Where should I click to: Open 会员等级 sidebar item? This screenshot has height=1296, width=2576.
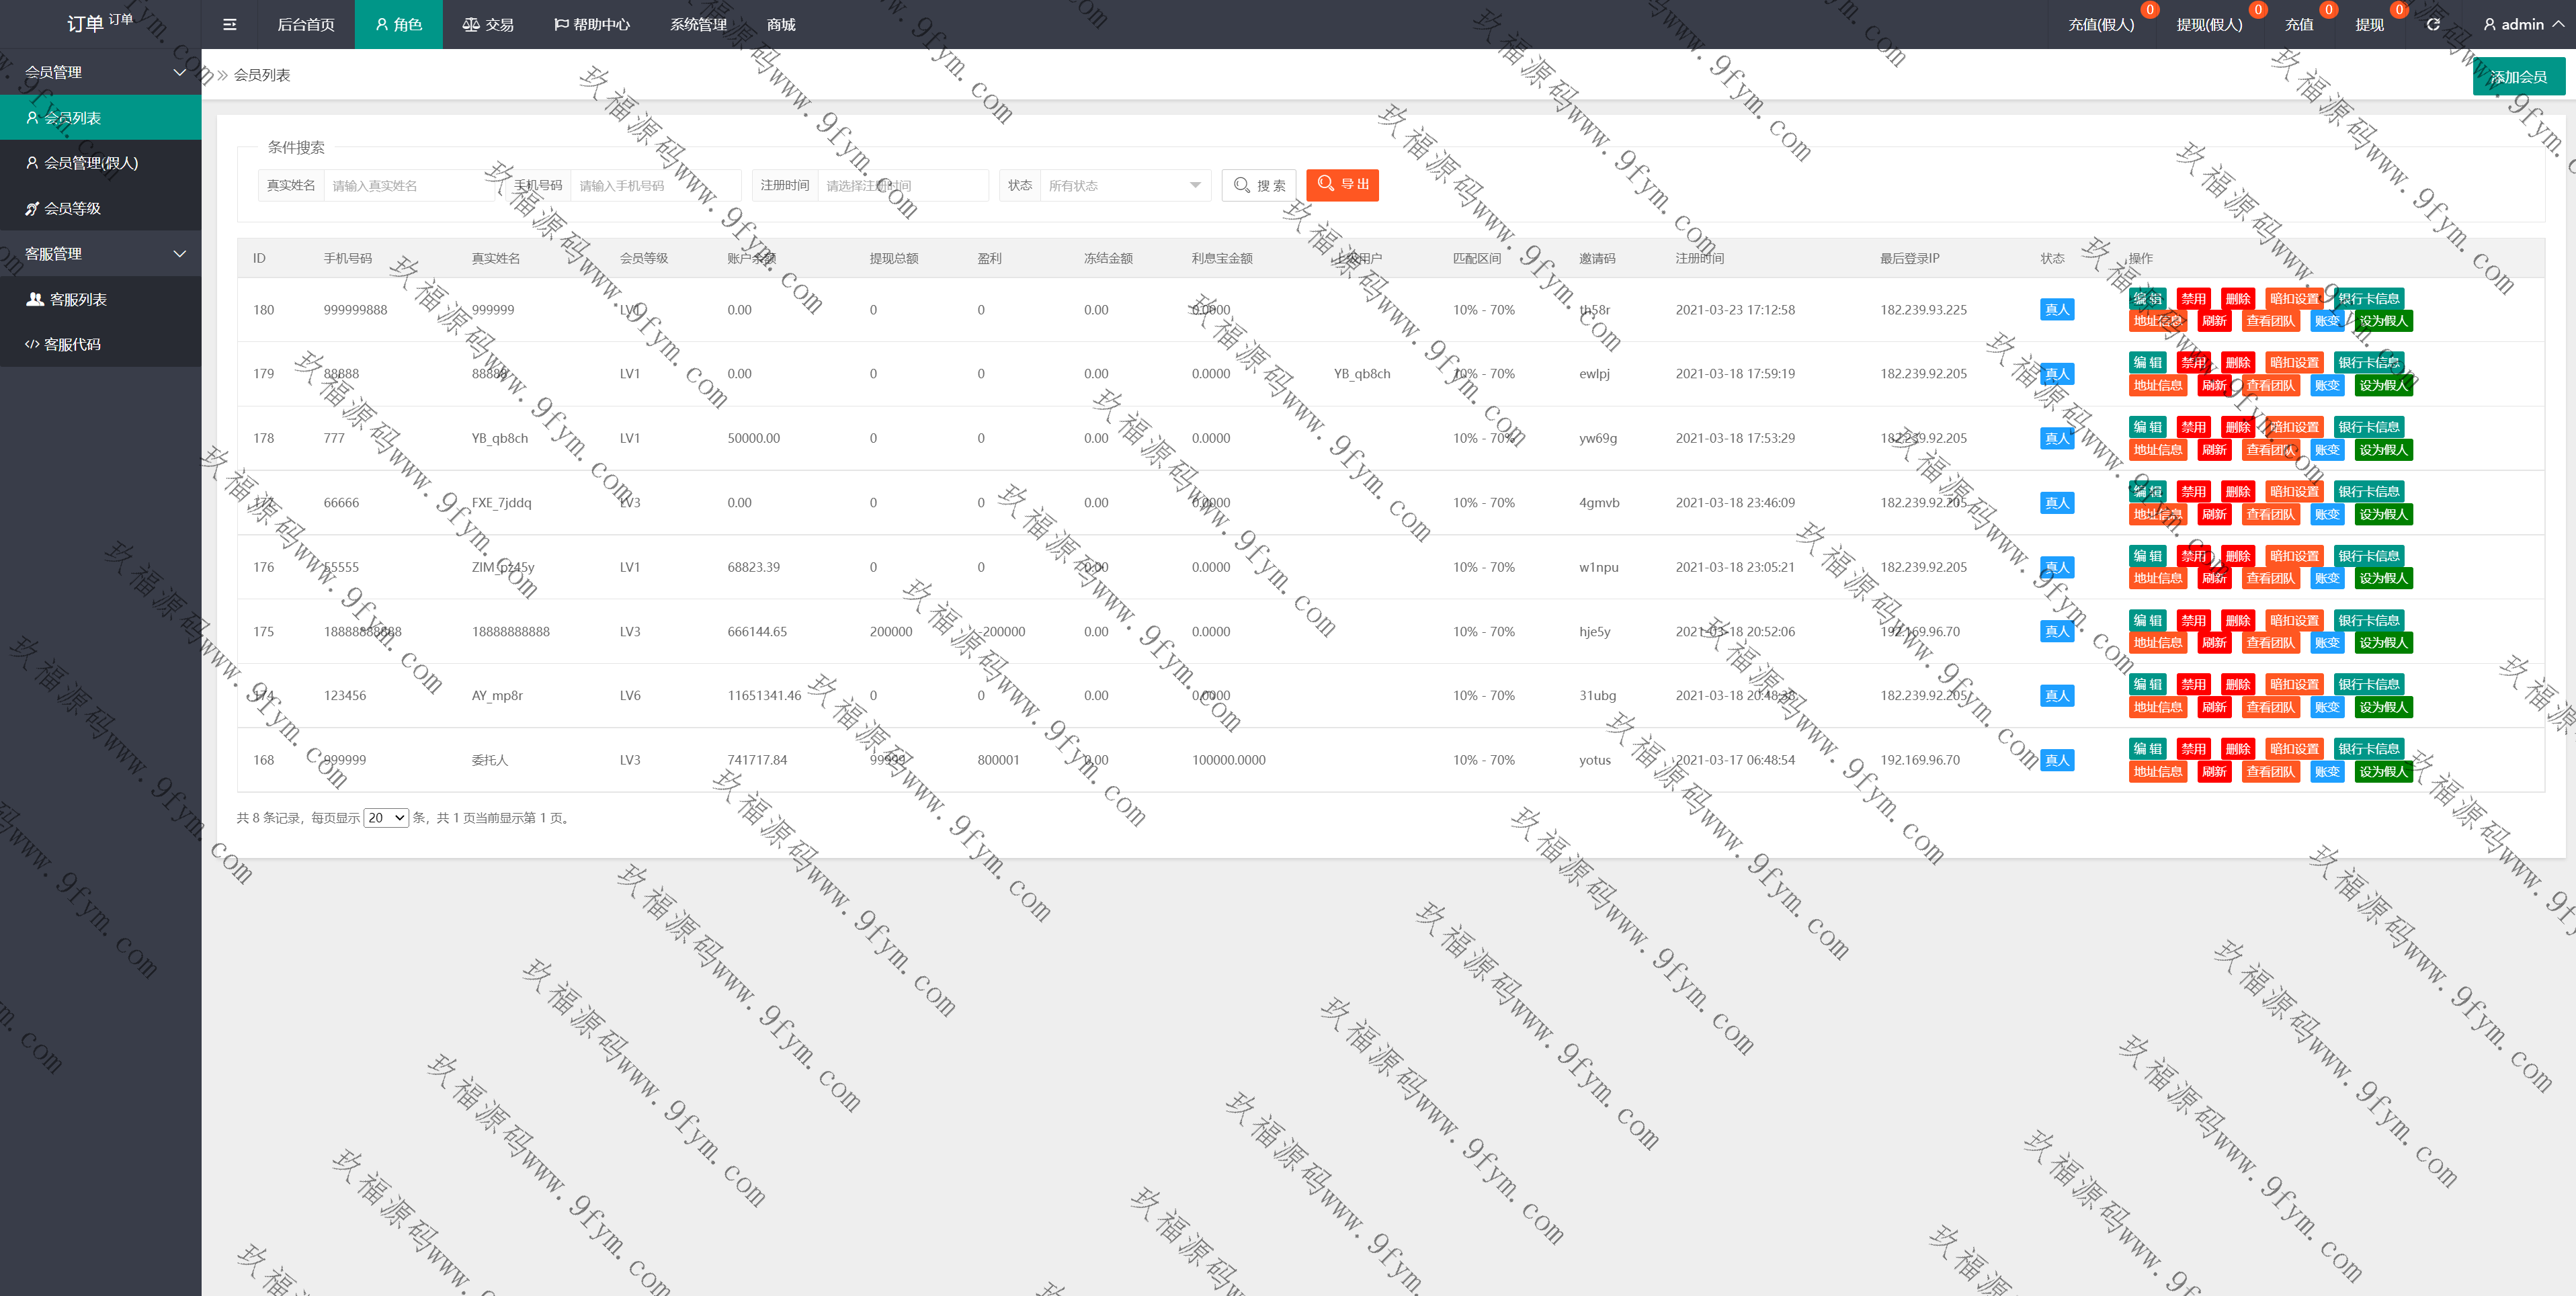(72, 208)
